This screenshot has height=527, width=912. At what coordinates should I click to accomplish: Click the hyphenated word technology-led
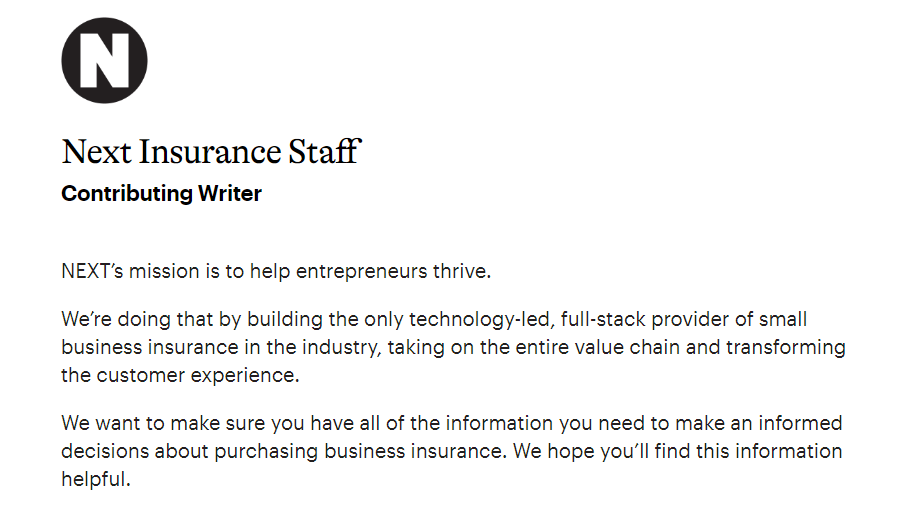coord(481,319)
